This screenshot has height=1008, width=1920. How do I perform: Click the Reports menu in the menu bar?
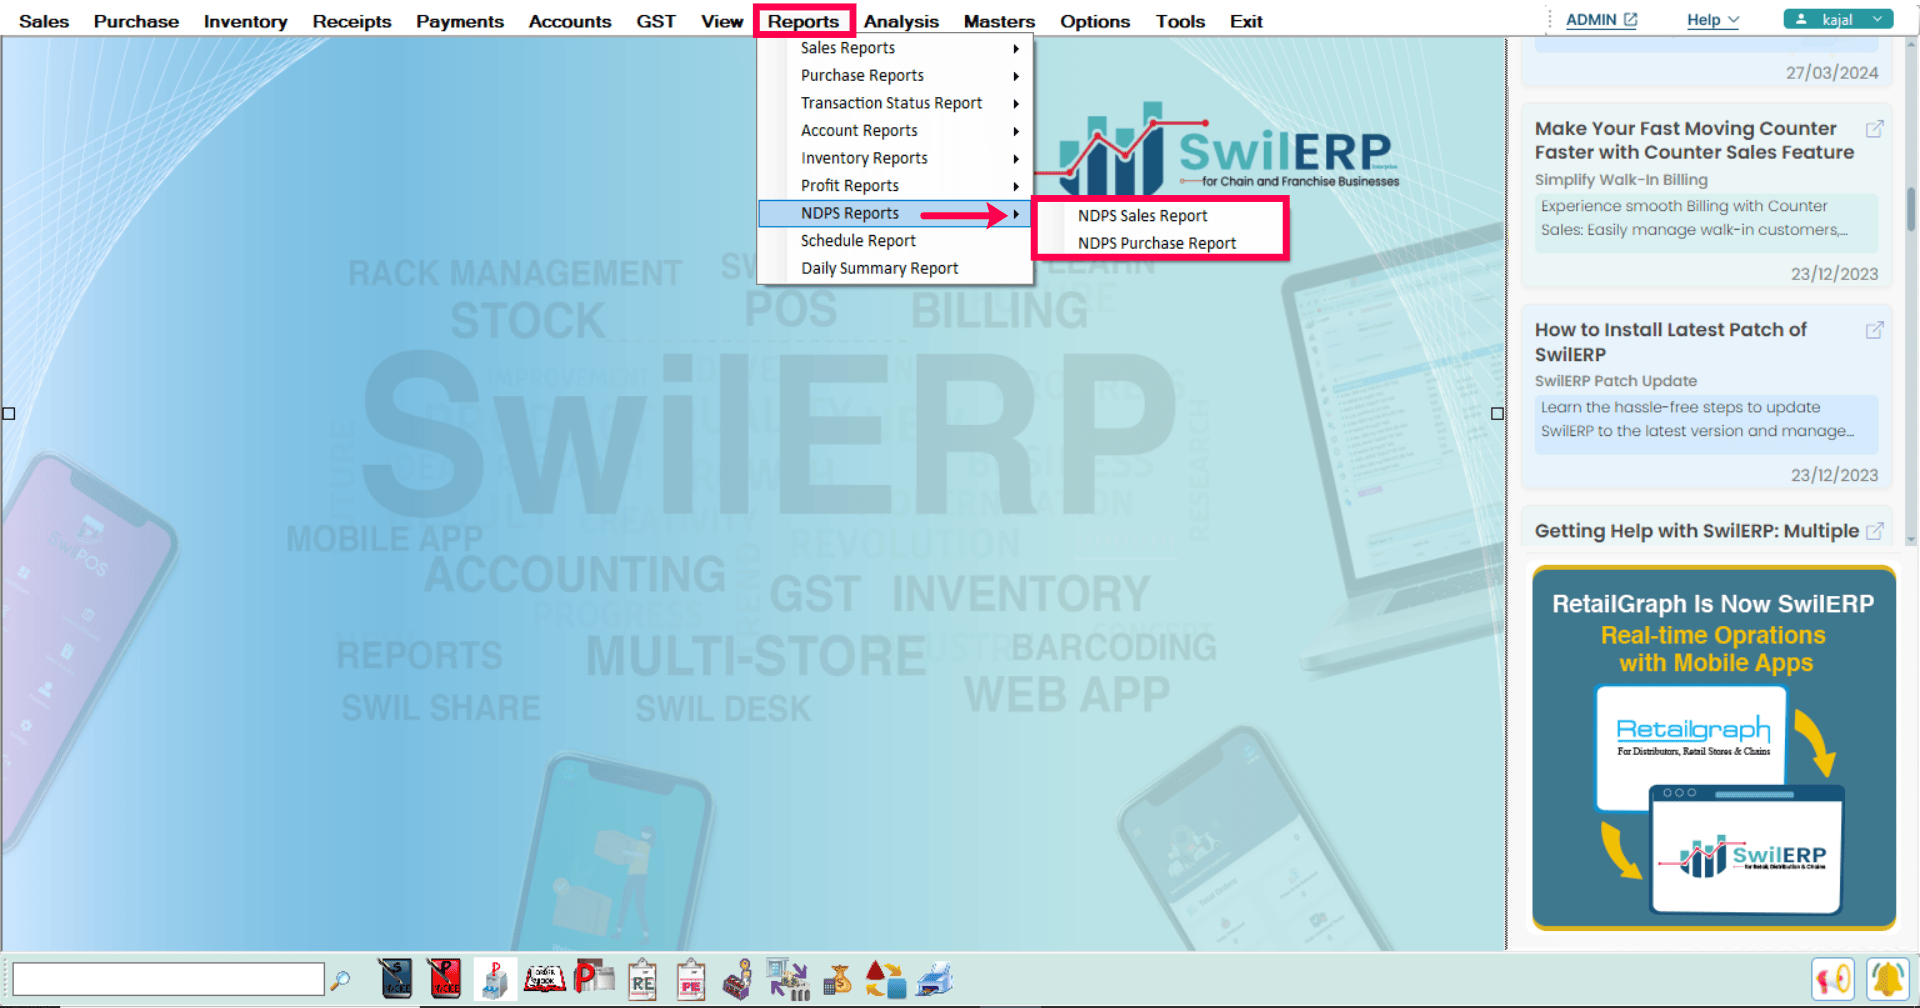tap(803, 21)
